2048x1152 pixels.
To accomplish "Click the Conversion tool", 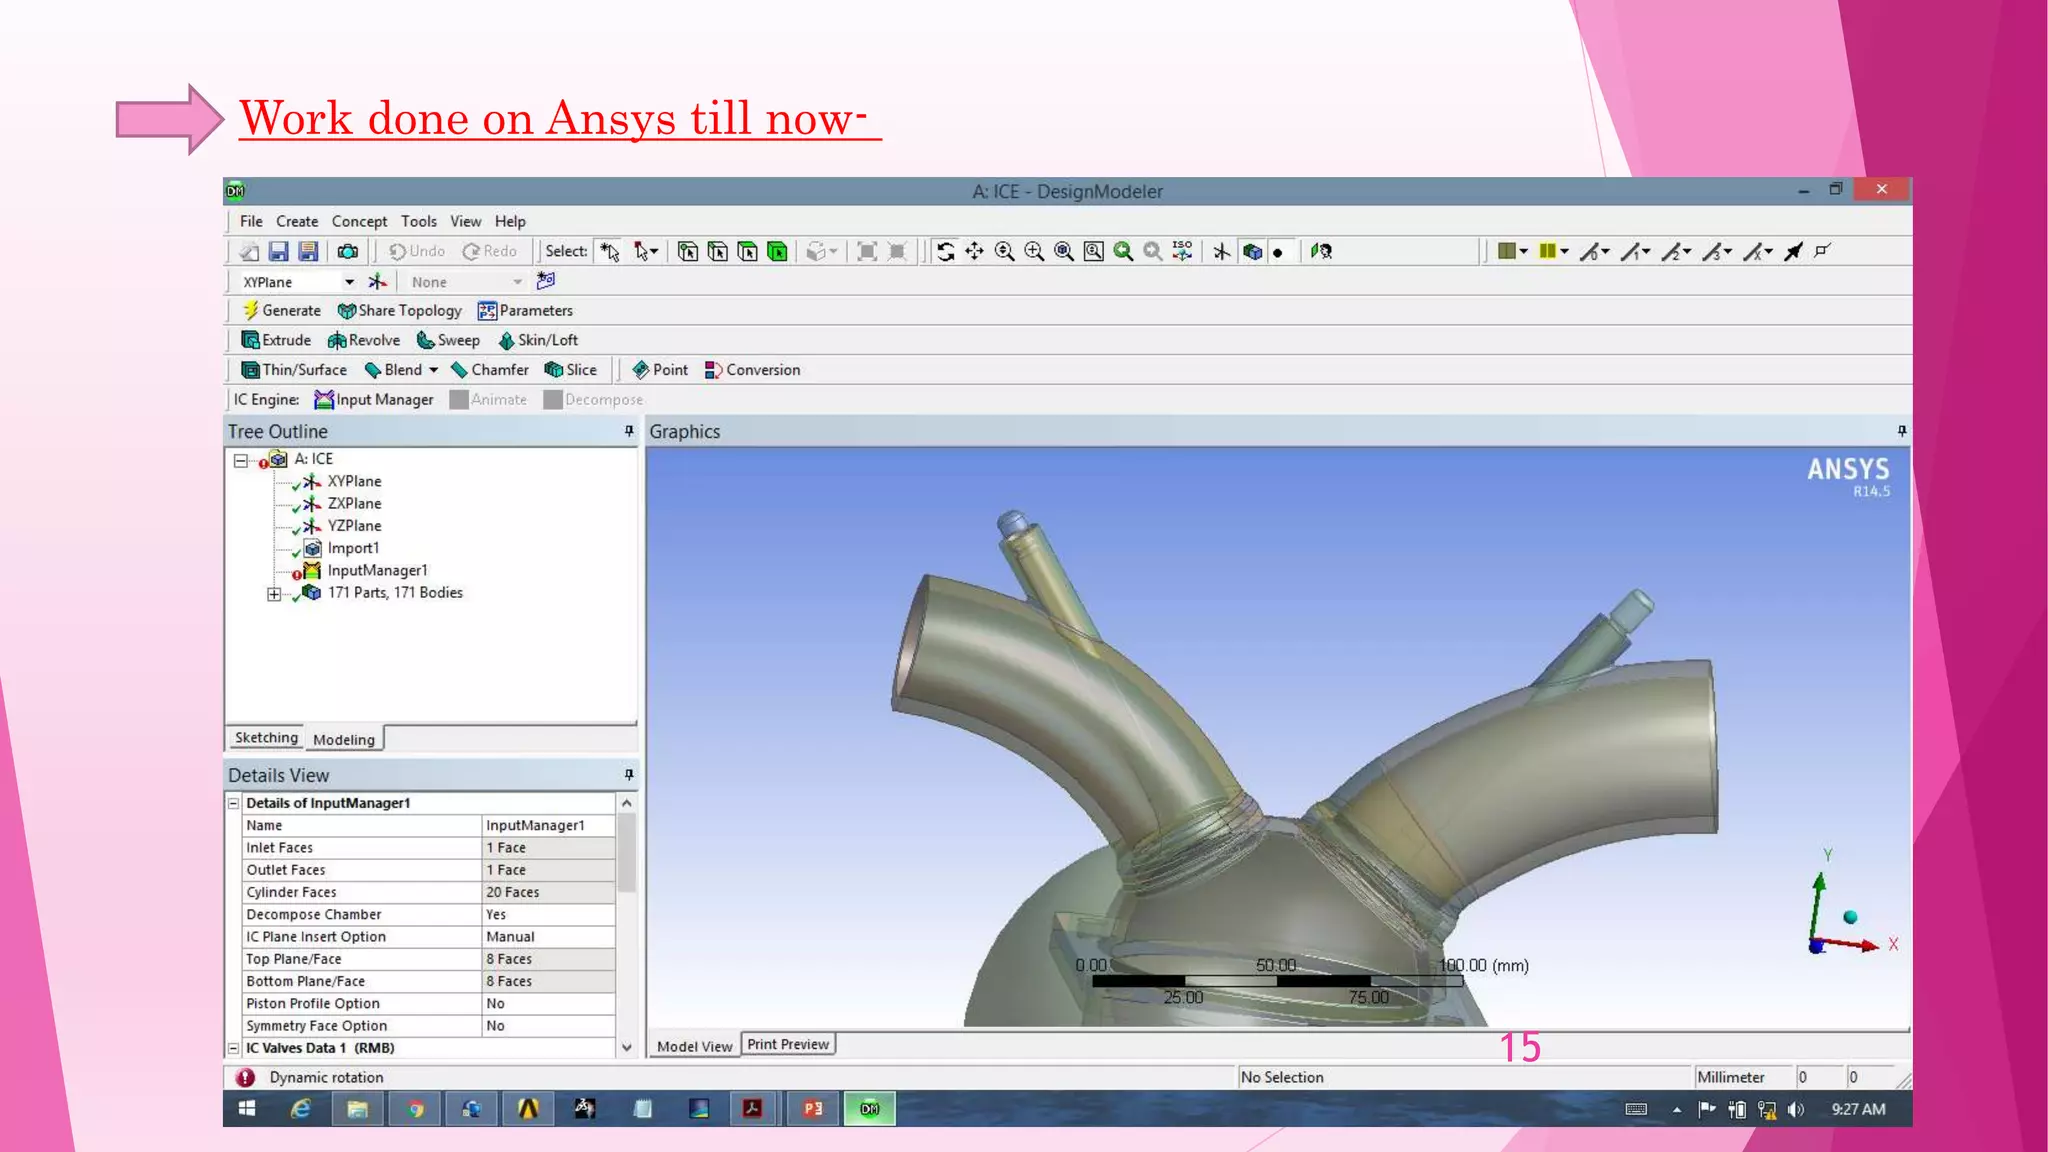I will (753, 370).
